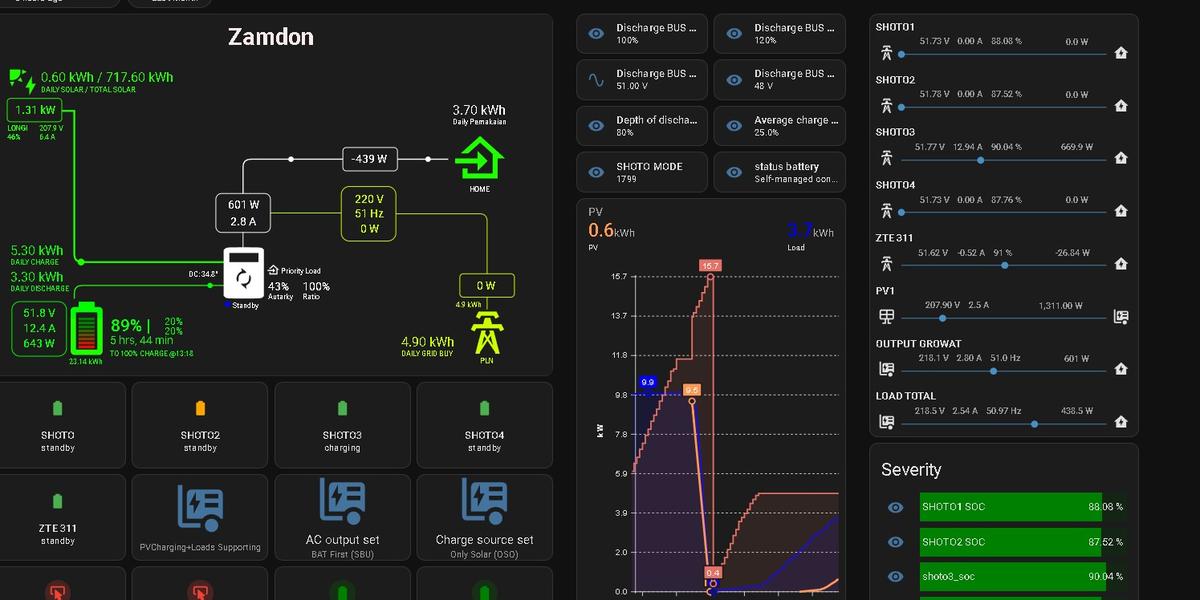Open the AC output set selector
Screen dimensions: 1200x600
342,518
